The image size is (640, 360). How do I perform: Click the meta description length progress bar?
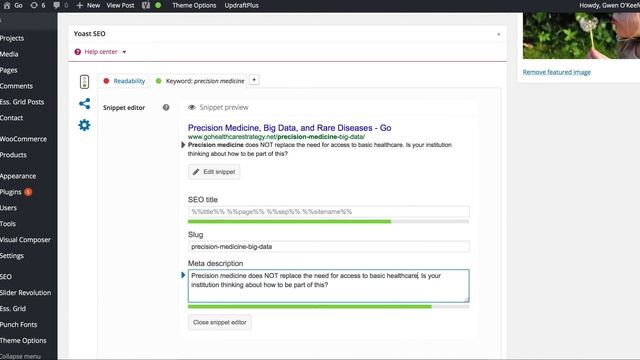click(329, 307)
